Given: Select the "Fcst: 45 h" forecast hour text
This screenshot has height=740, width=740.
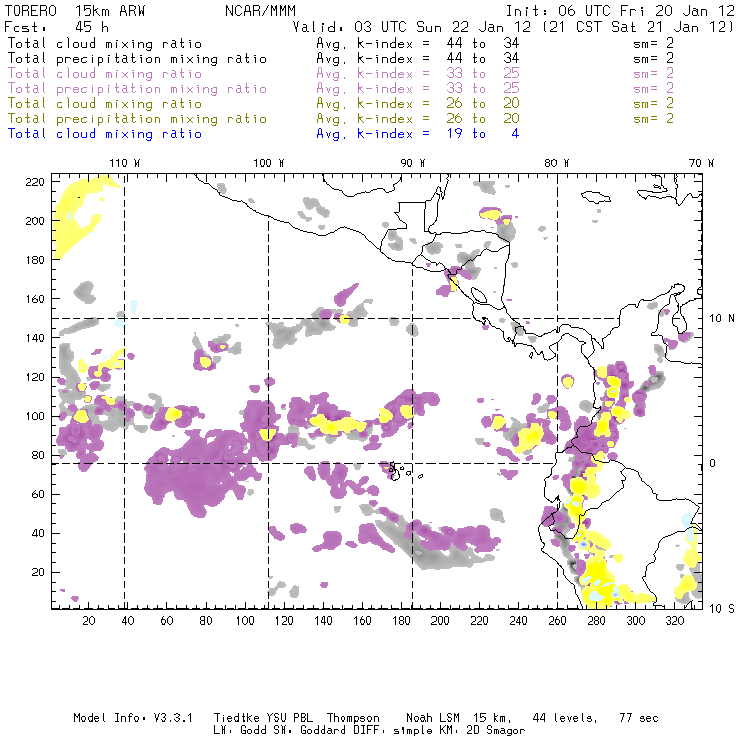Looking at the screenshot, I should pyautogui.click(x=56, y=27).
